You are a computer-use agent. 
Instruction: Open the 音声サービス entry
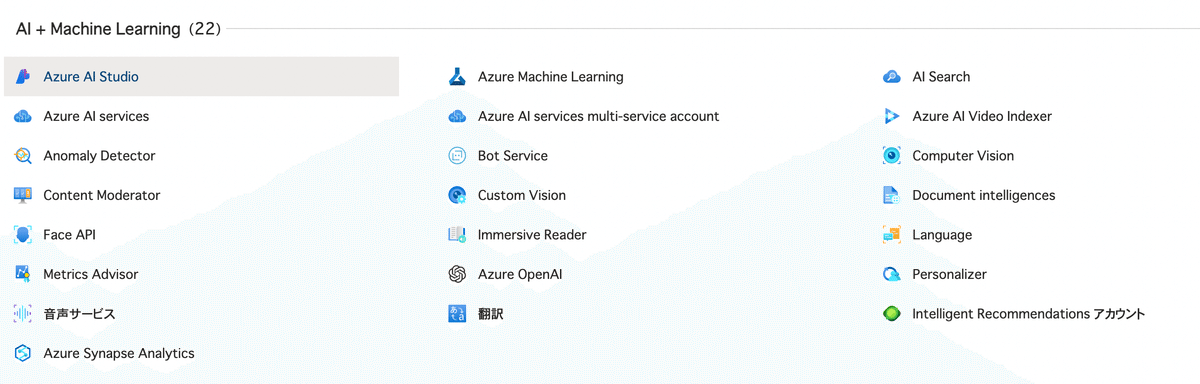79,314
